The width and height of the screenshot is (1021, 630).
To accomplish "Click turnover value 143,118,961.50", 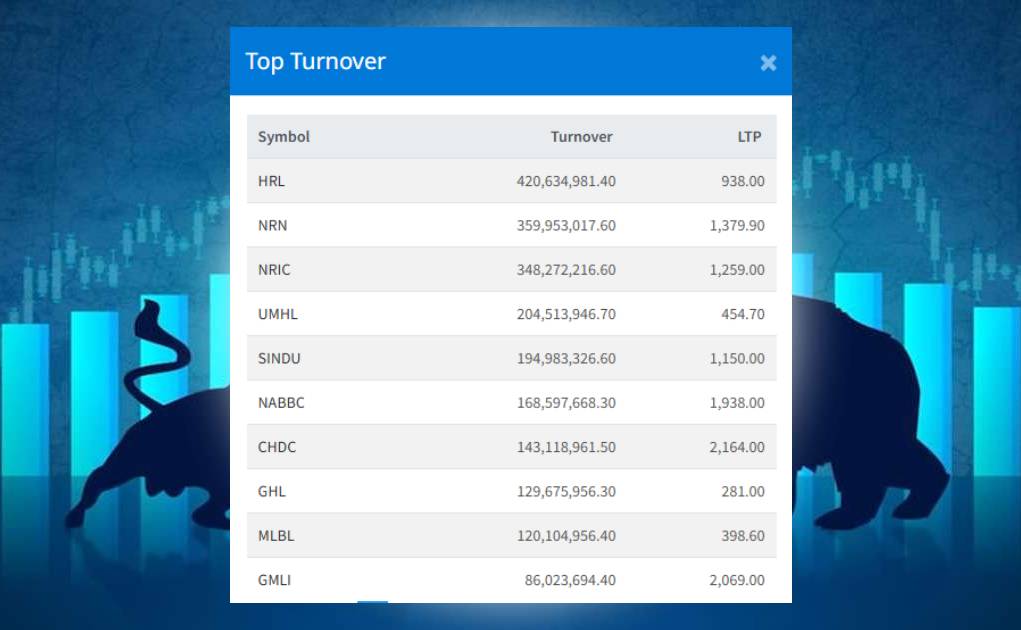I will [566, 447].
